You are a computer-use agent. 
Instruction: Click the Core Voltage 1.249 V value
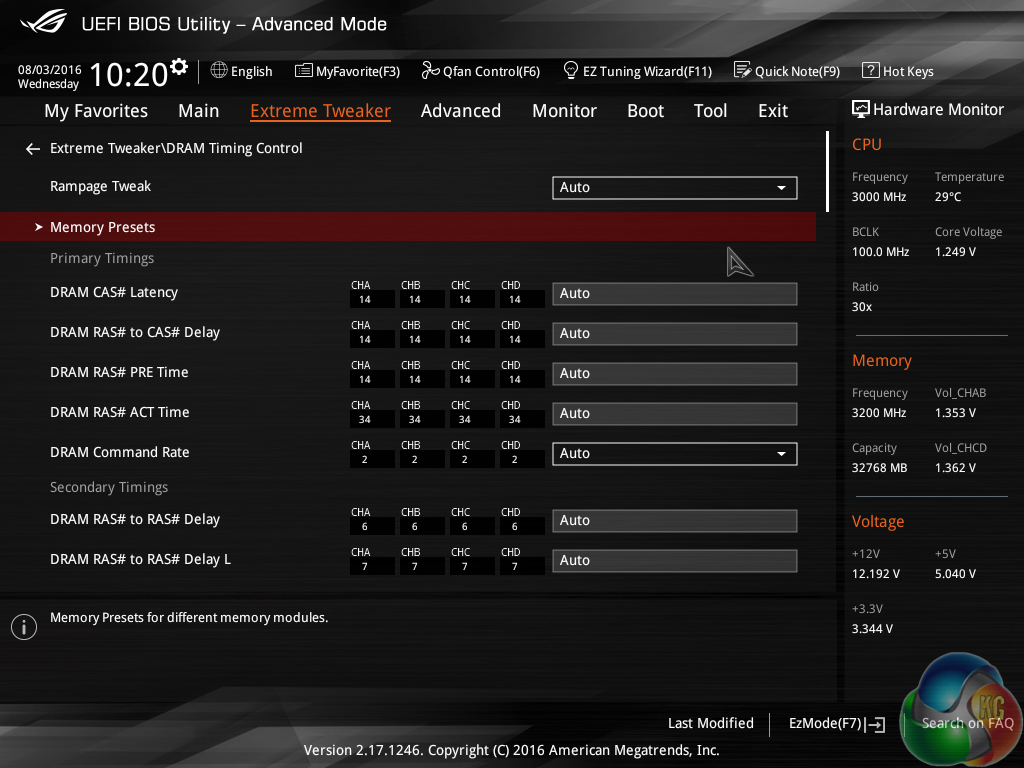click(x=955, y=251)
